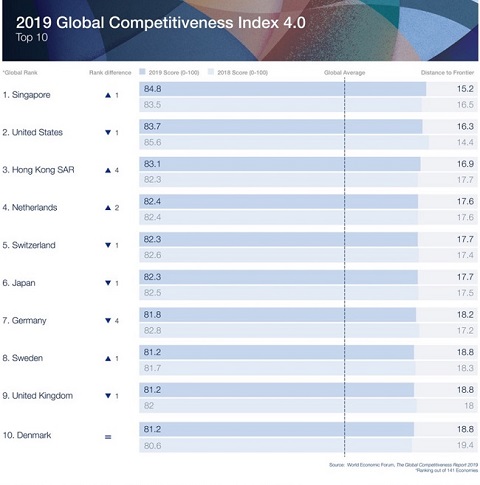Screen dimensions: 480x485
Task: Click Sweden's upward rank arrow
Action: click(x=108, y=359)
